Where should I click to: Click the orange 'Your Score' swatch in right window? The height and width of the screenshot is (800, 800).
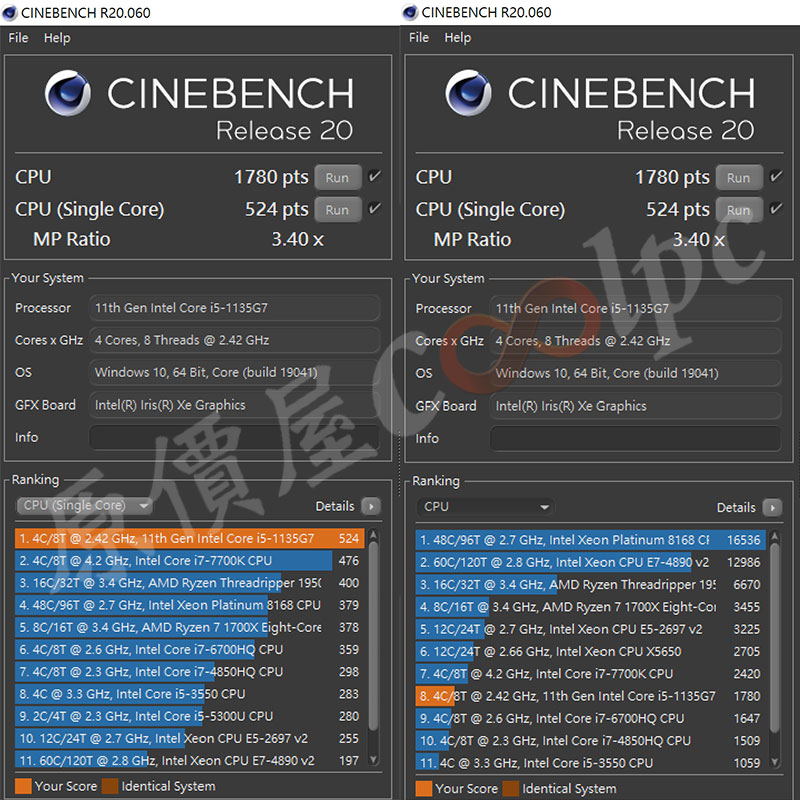(x=424, y=789)
